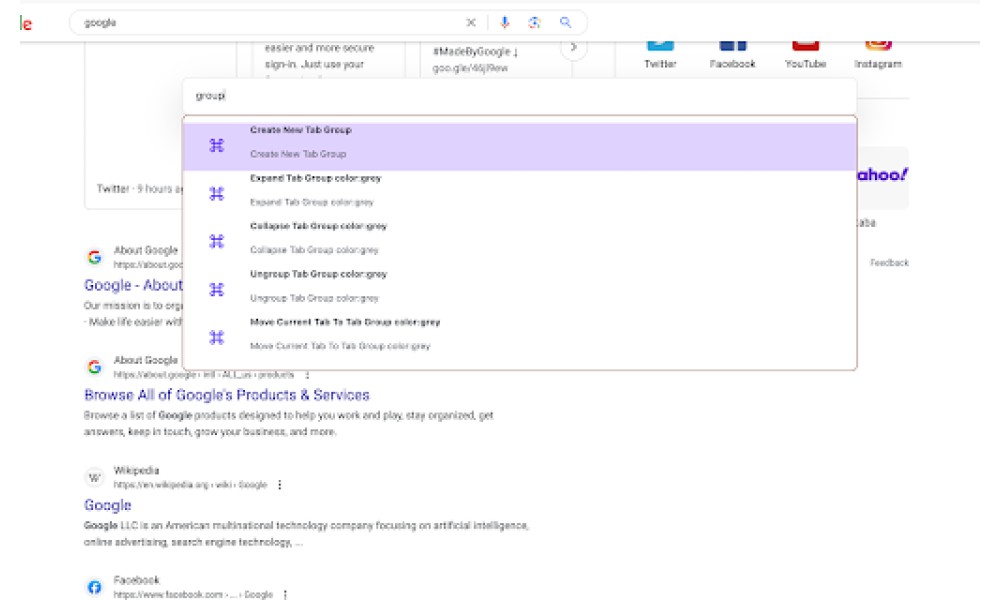Image resolution: width=1000 pixels, height=600 pixels.
Task: Open the goo.gle link in the tweet card
Action: tap(470, 68)
